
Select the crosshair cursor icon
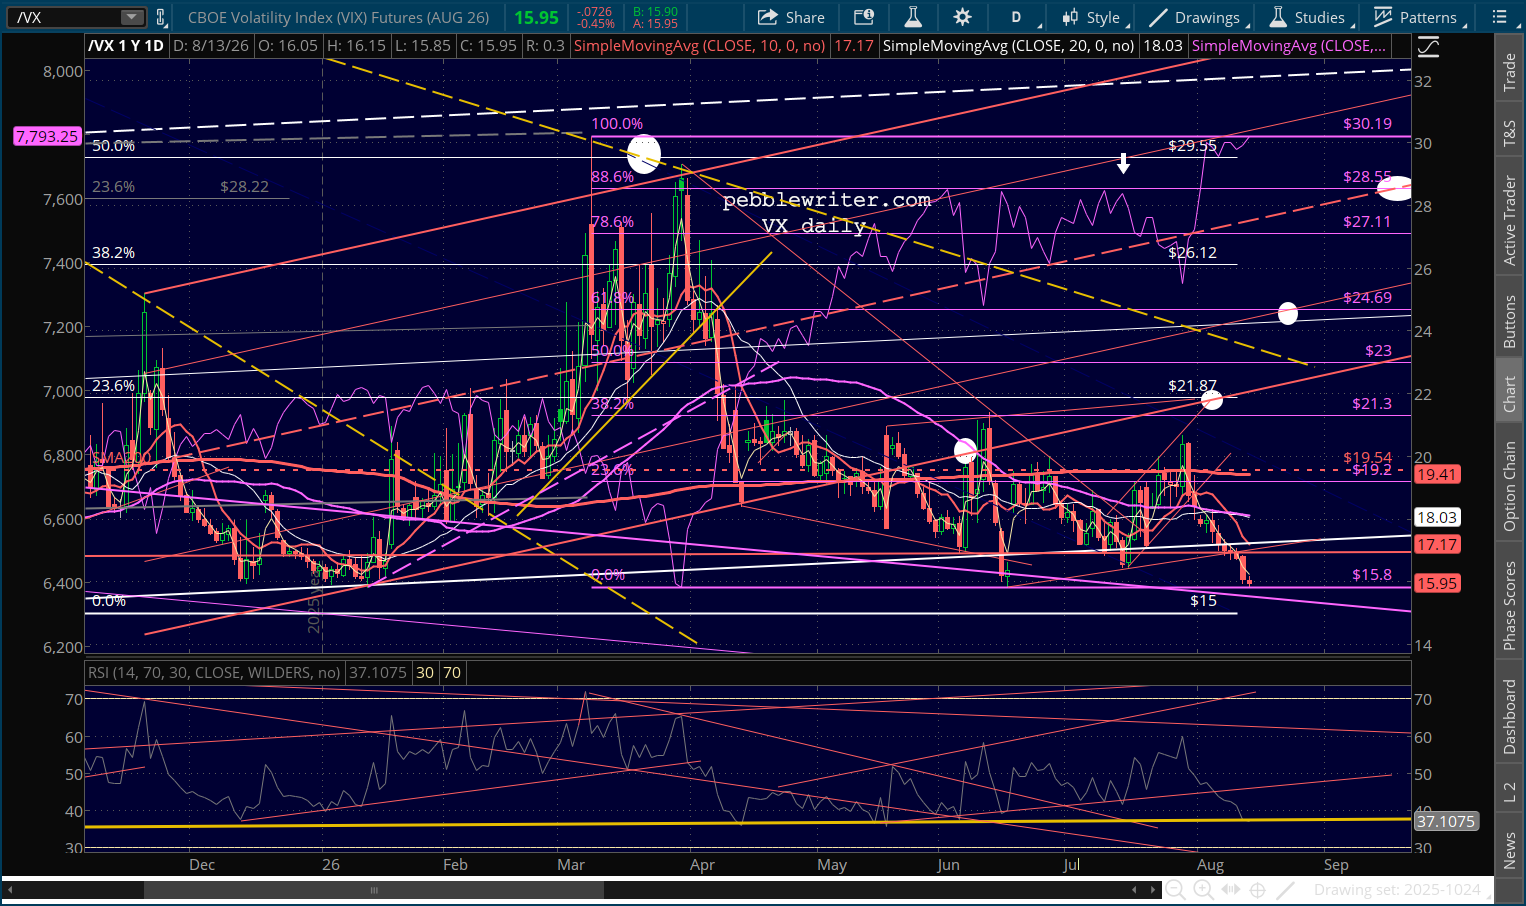[x=1258, y=890]
